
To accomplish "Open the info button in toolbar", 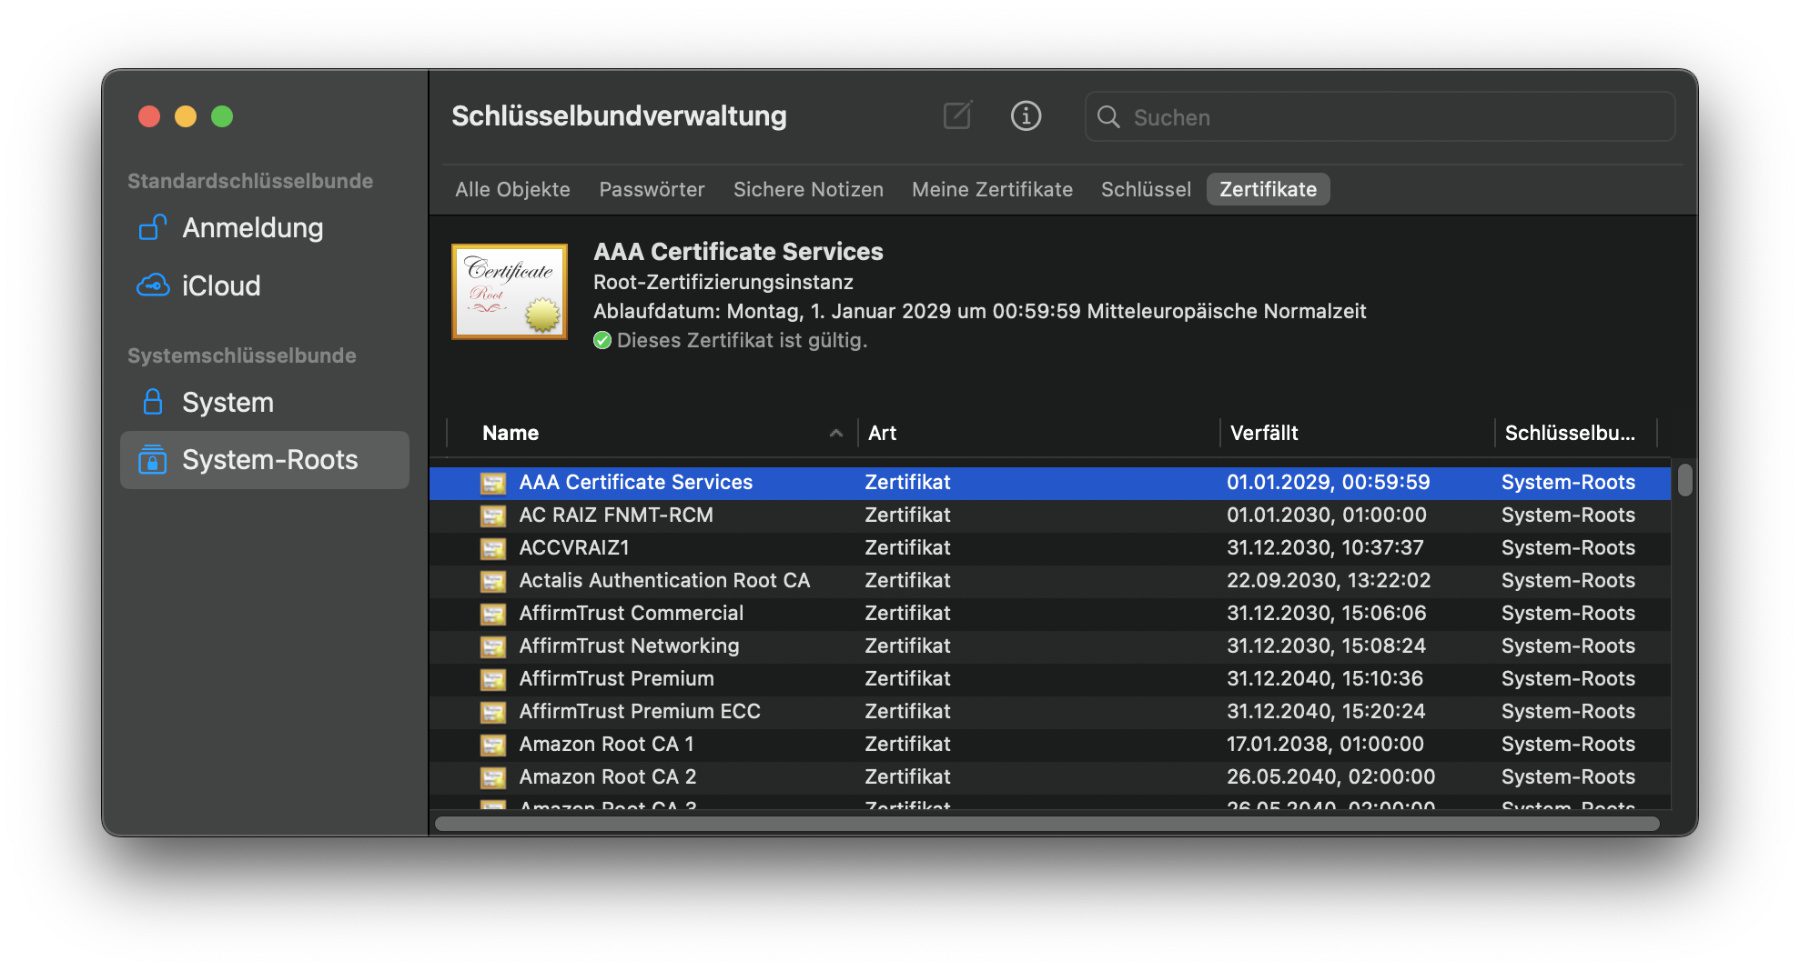I will pos(1025,116).
